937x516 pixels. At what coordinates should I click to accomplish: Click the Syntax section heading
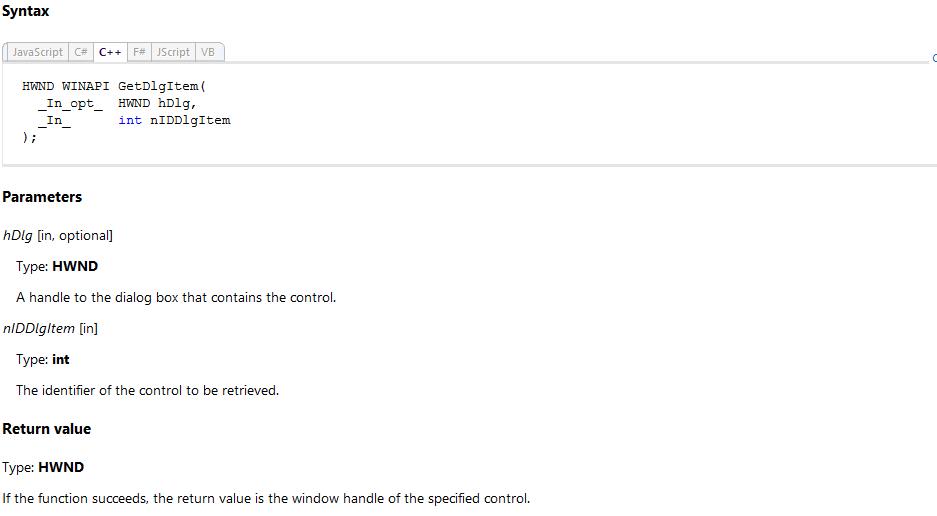click(26, 11)
